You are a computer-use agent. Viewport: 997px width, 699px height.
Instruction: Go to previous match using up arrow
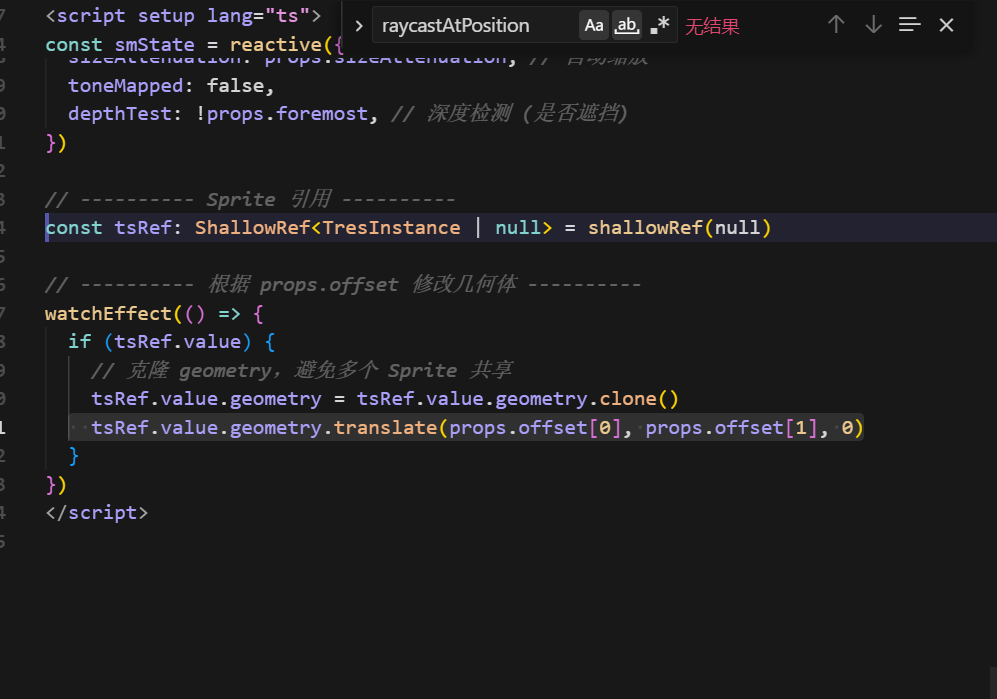point(836,25)
